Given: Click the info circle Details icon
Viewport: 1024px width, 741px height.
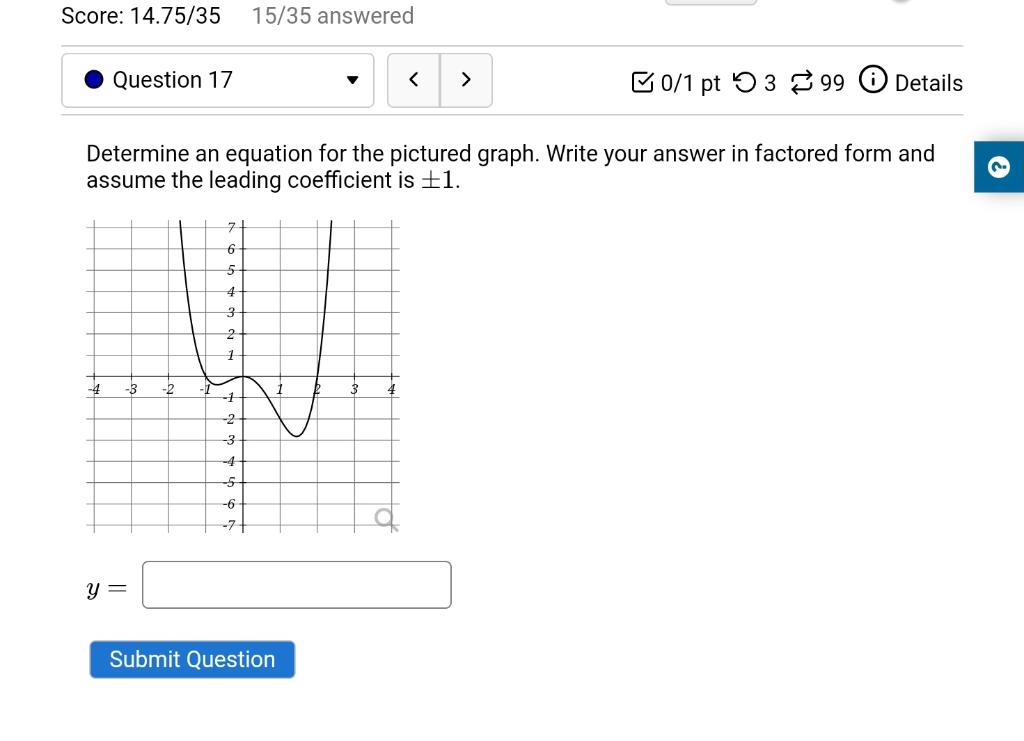Looking at the screenshot, I should click(872, 80).
